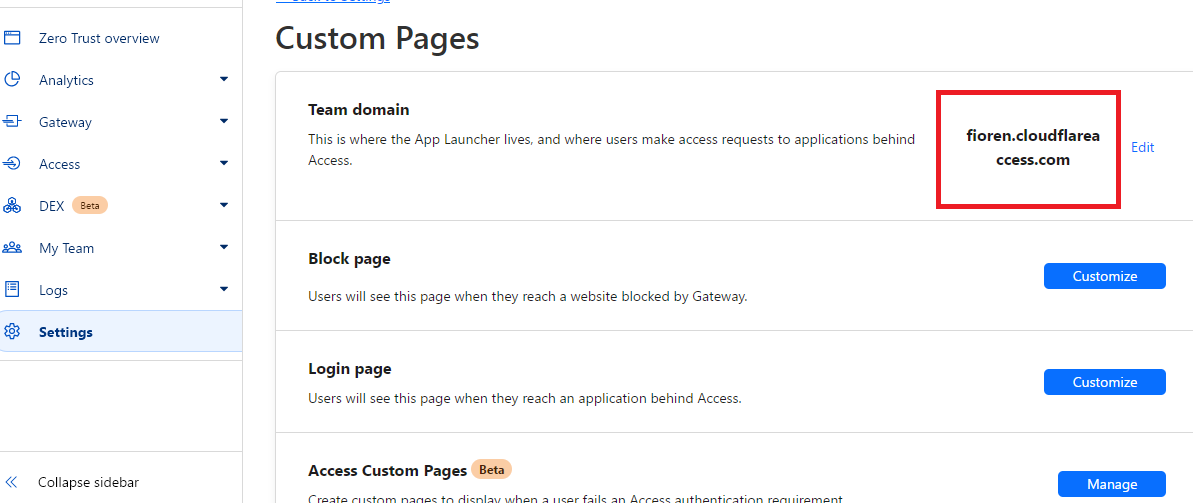Viewport: 1193px width, 503px height.
Task: Click Collapse sidebar text
Action: pyautogui.click(x=88, y=482)
